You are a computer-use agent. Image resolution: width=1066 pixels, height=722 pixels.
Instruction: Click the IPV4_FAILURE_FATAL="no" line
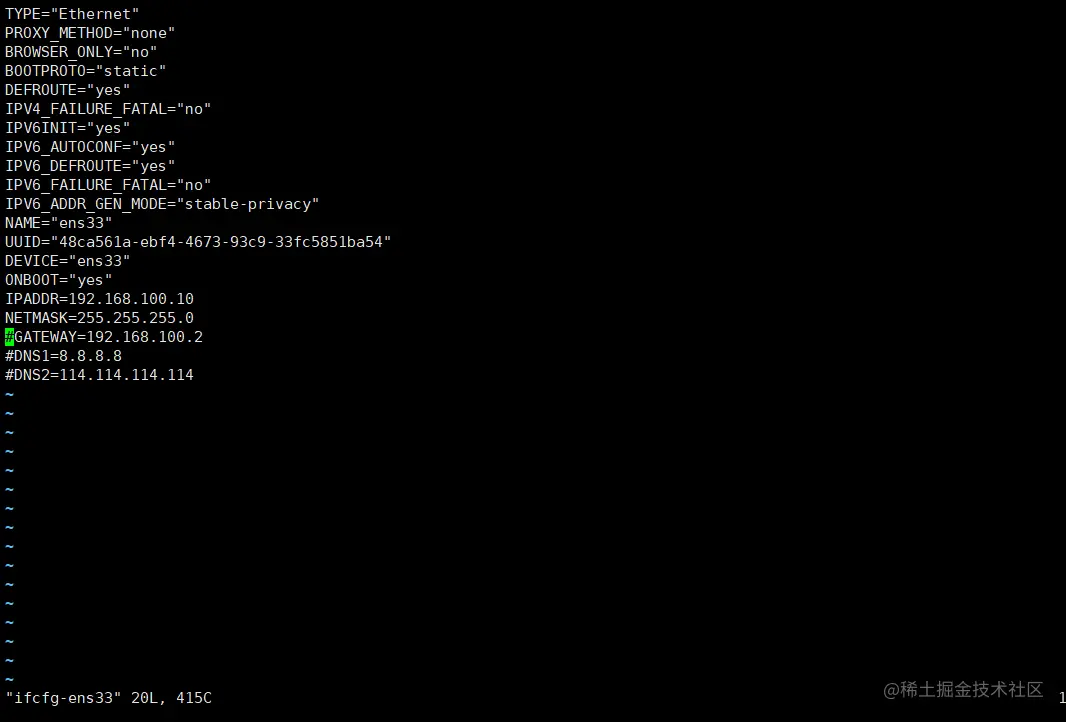[x=108, y=109]
